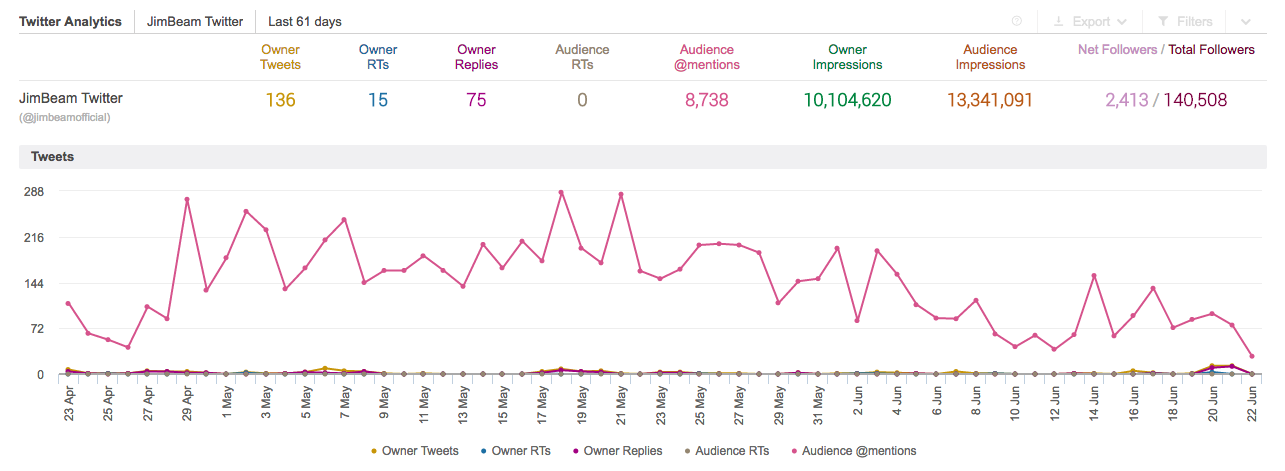
Task: Click the Owner Impressions column header
Action: tap(847, 57)
